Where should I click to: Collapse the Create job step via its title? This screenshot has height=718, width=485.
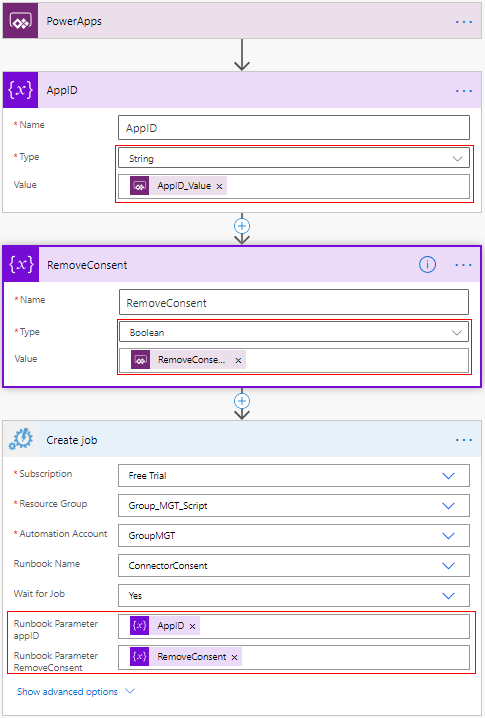[72, 440]
